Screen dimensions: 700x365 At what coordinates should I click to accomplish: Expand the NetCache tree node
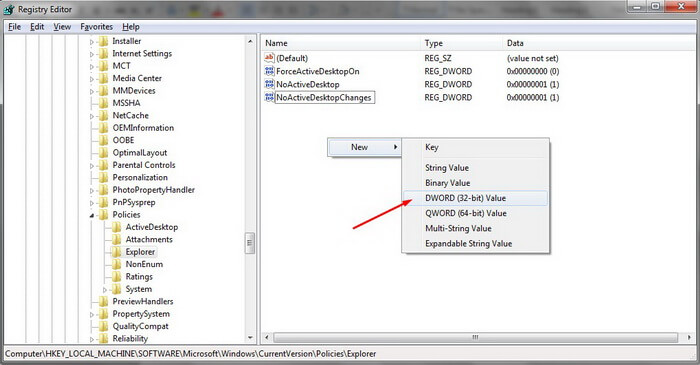(x=92, y=116)
